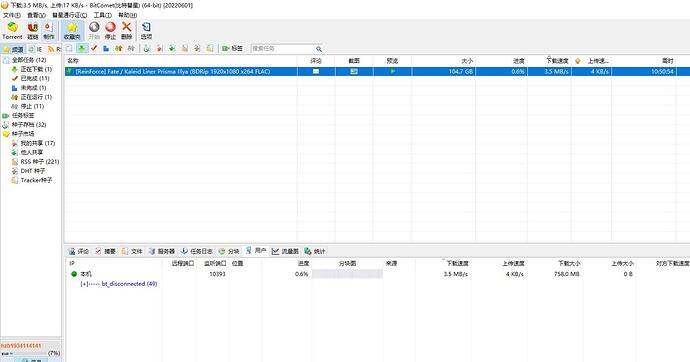
Task: Open the 查看 menu
Action: [x=36, y=15]
